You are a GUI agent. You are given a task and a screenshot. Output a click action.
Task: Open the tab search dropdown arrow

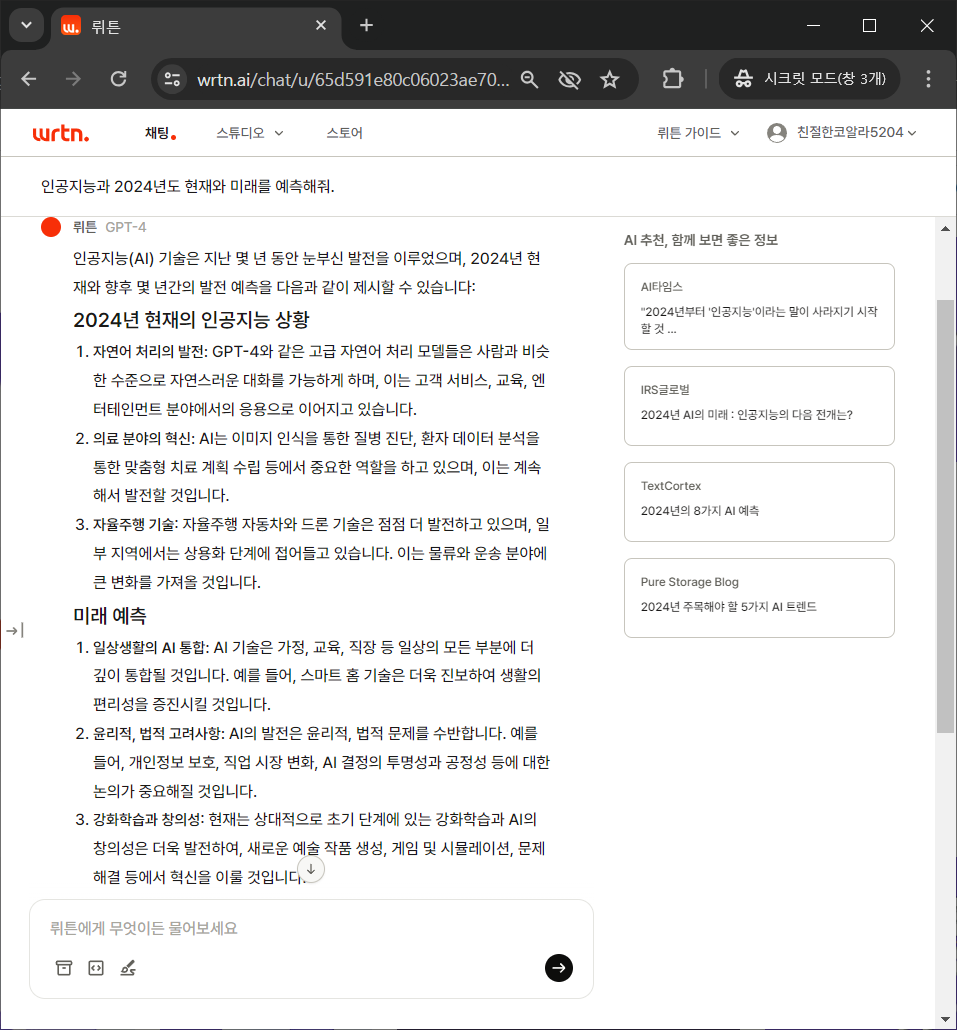(26, 26)
